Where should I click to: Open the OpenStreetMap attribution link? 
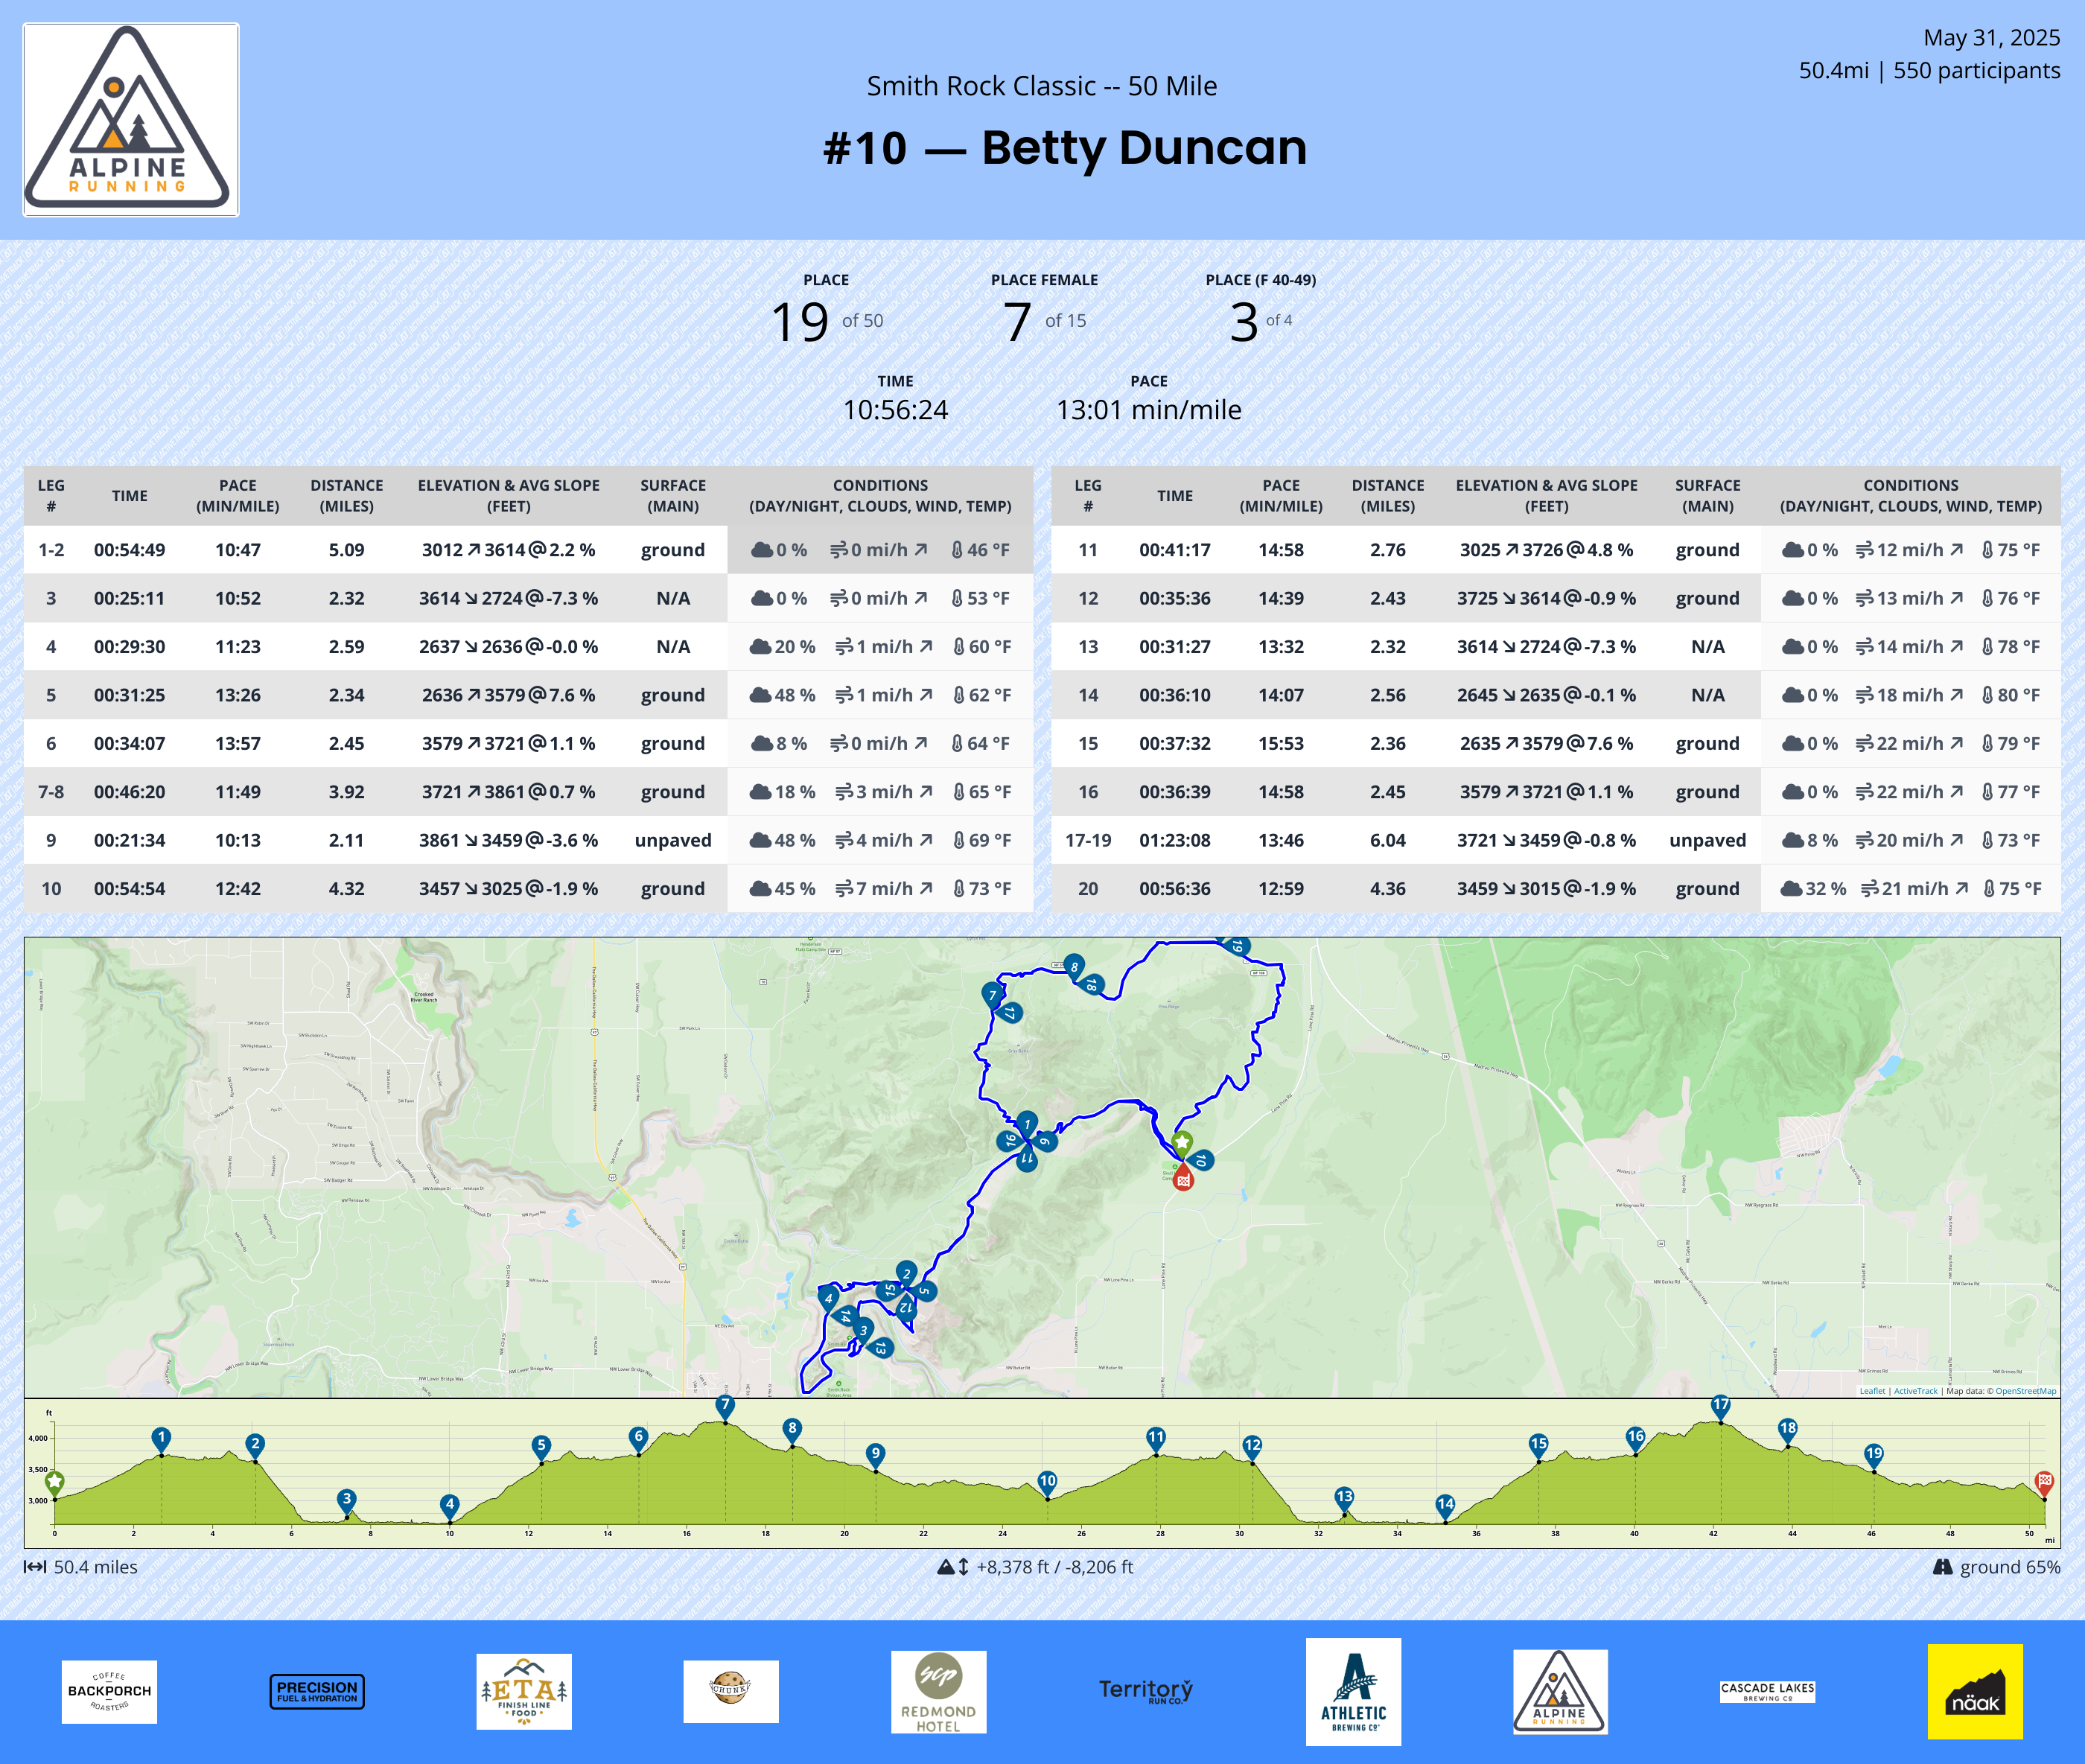pyautogui.click(x=2026, y=1391)
